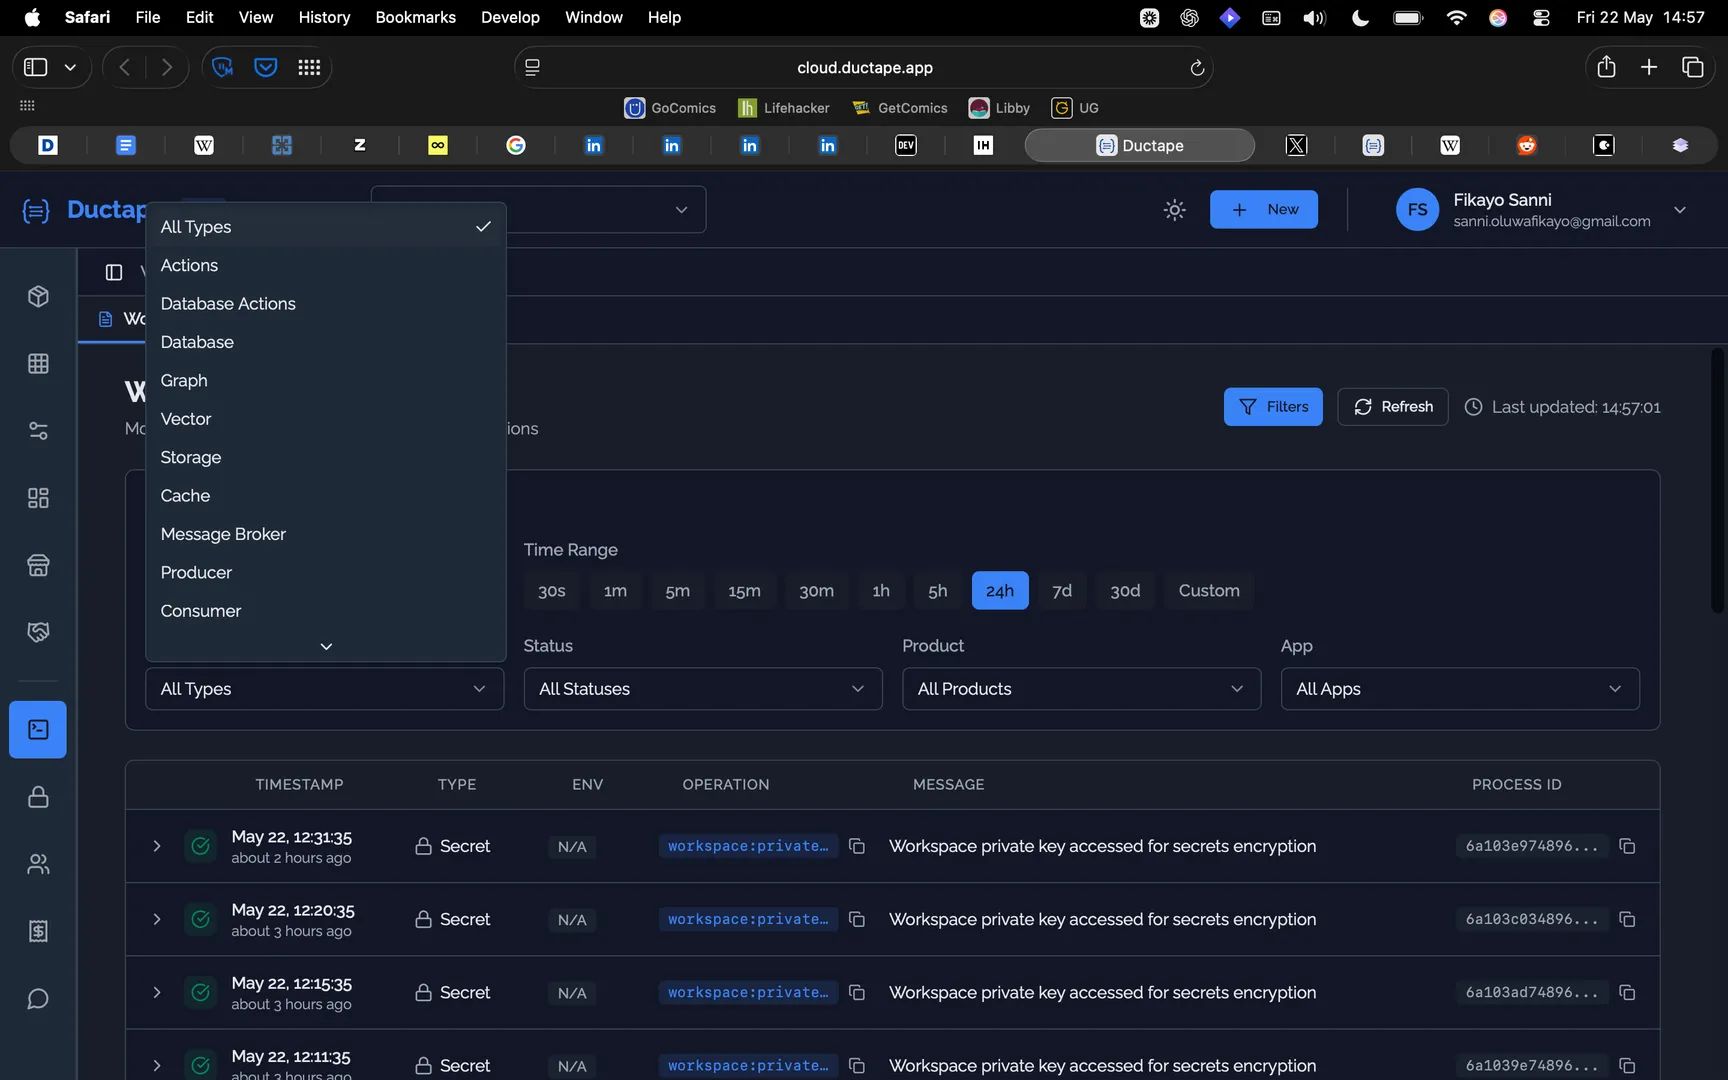1728x1080 pixels.
Task: Select the 30m time range option
Action: click(x=816, y=591)
